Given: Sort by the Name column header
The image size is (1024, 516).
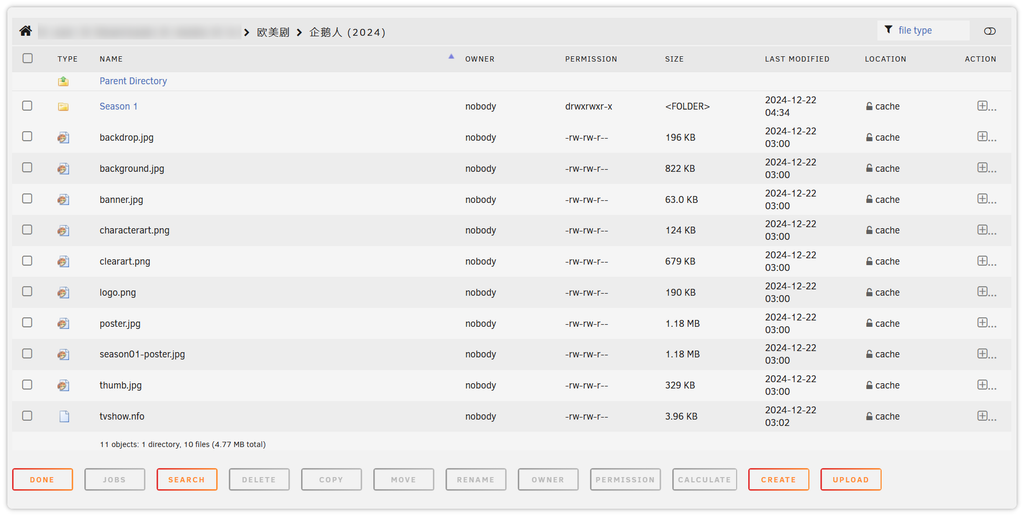Looking at the screenshot, I should tap(111, 59).
